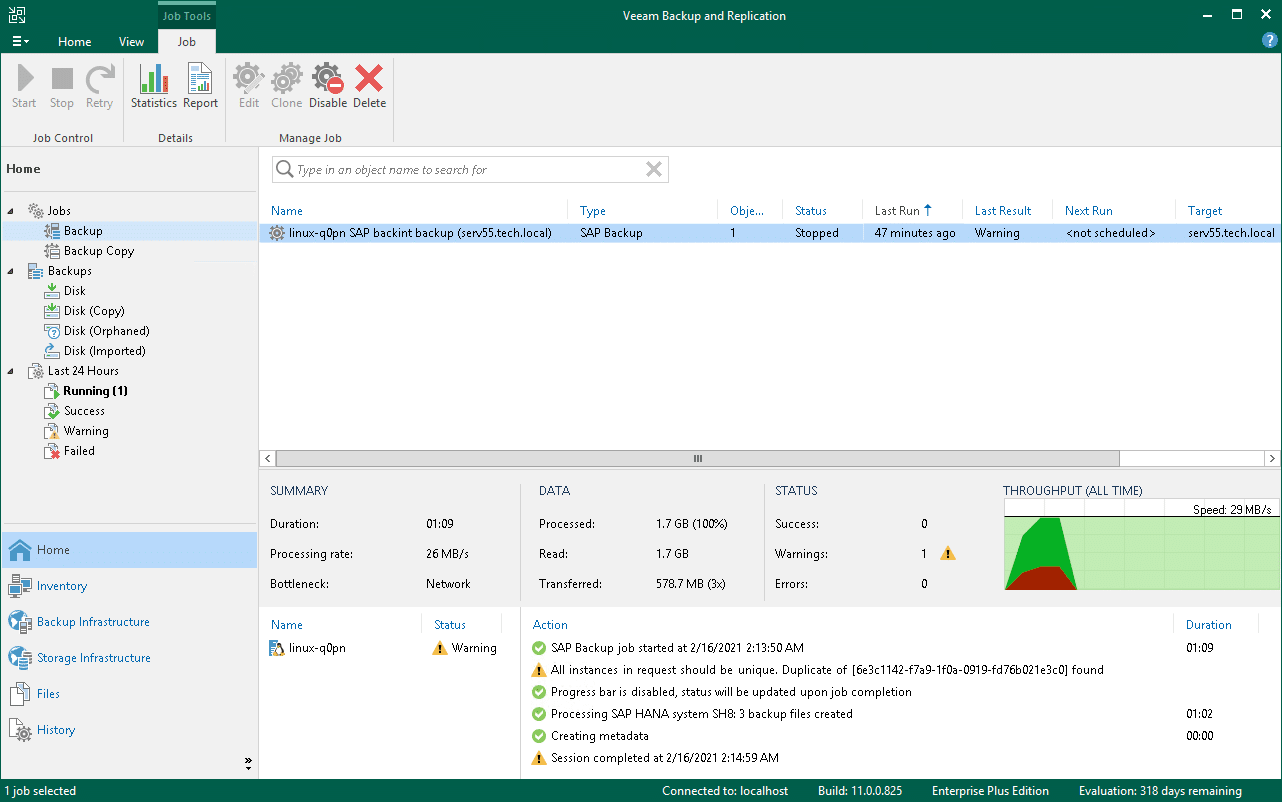
Task: Open Disk (Orphaned) node
Action: [106, 331]
